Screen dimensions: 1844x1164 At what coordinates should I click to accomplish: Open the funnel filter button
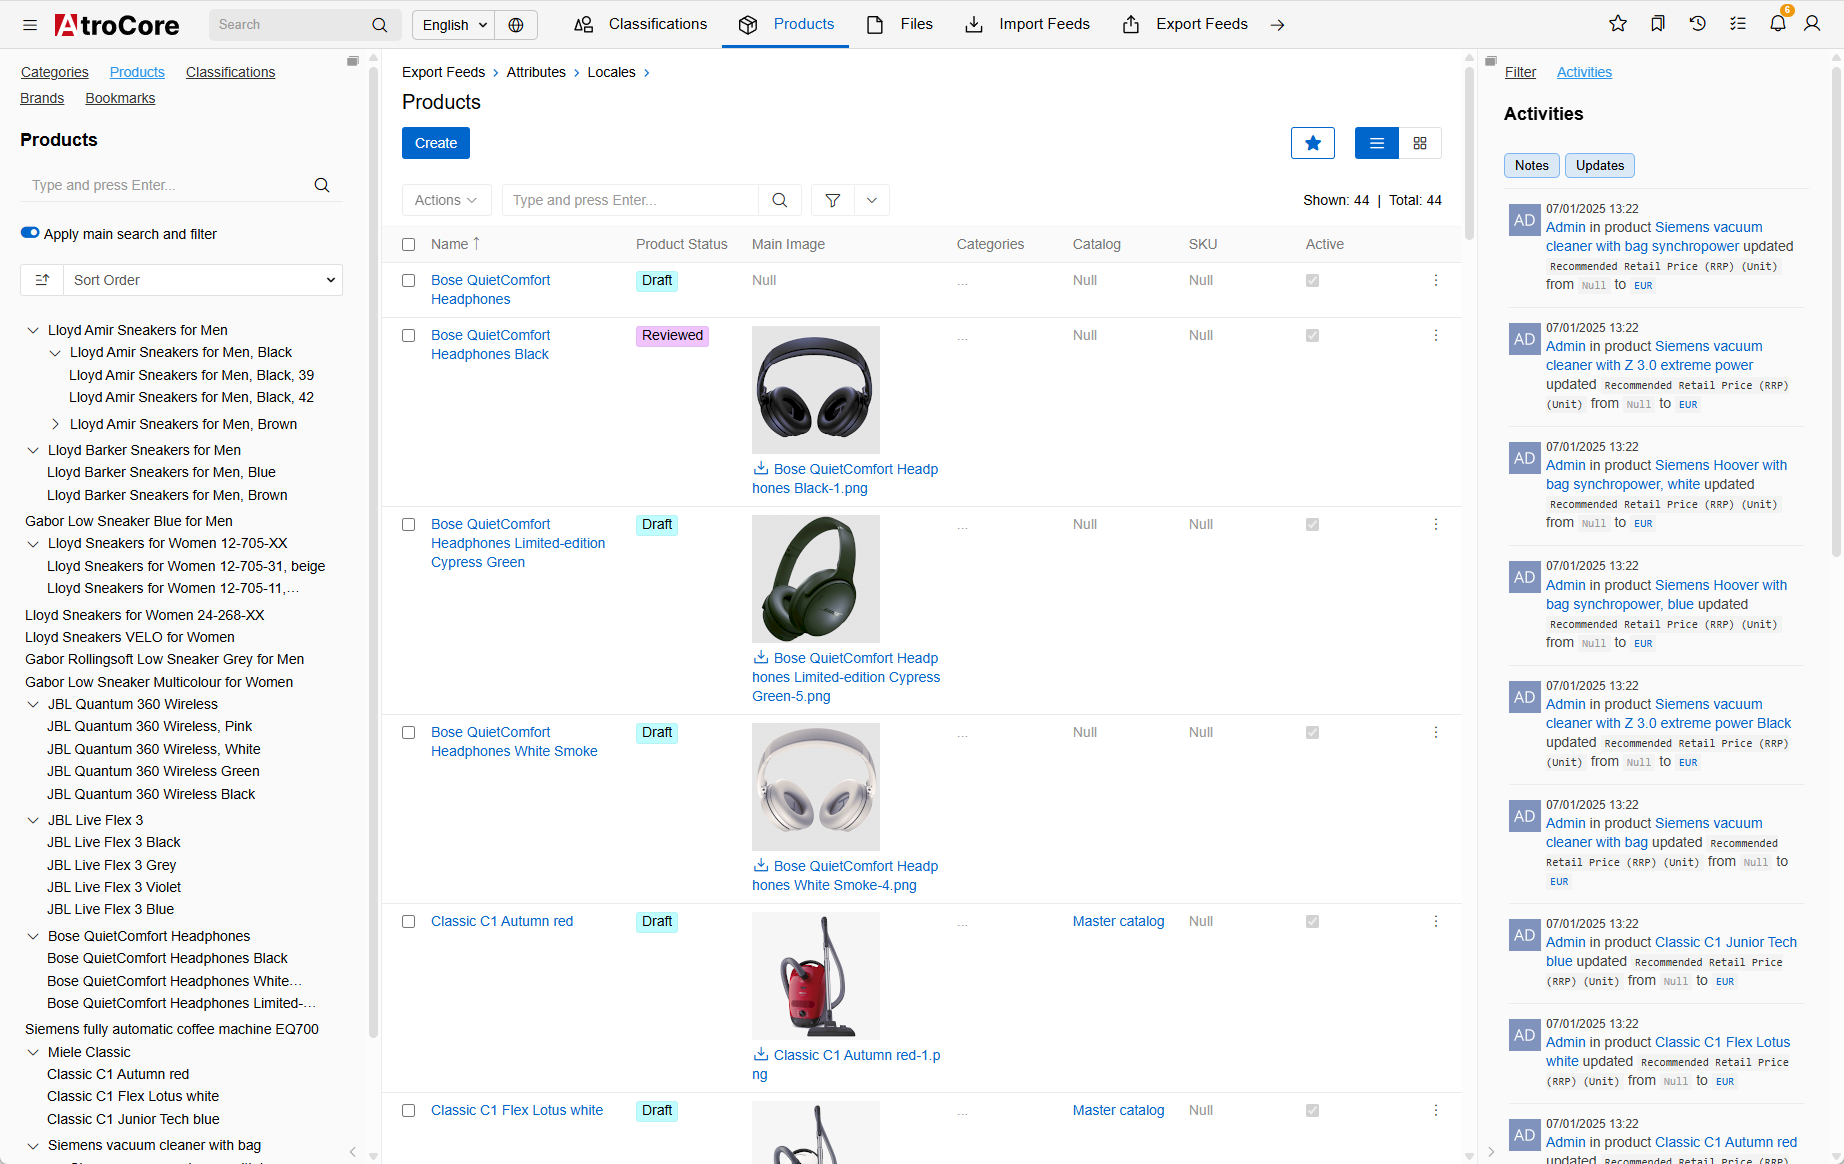[x=833, y=200]
